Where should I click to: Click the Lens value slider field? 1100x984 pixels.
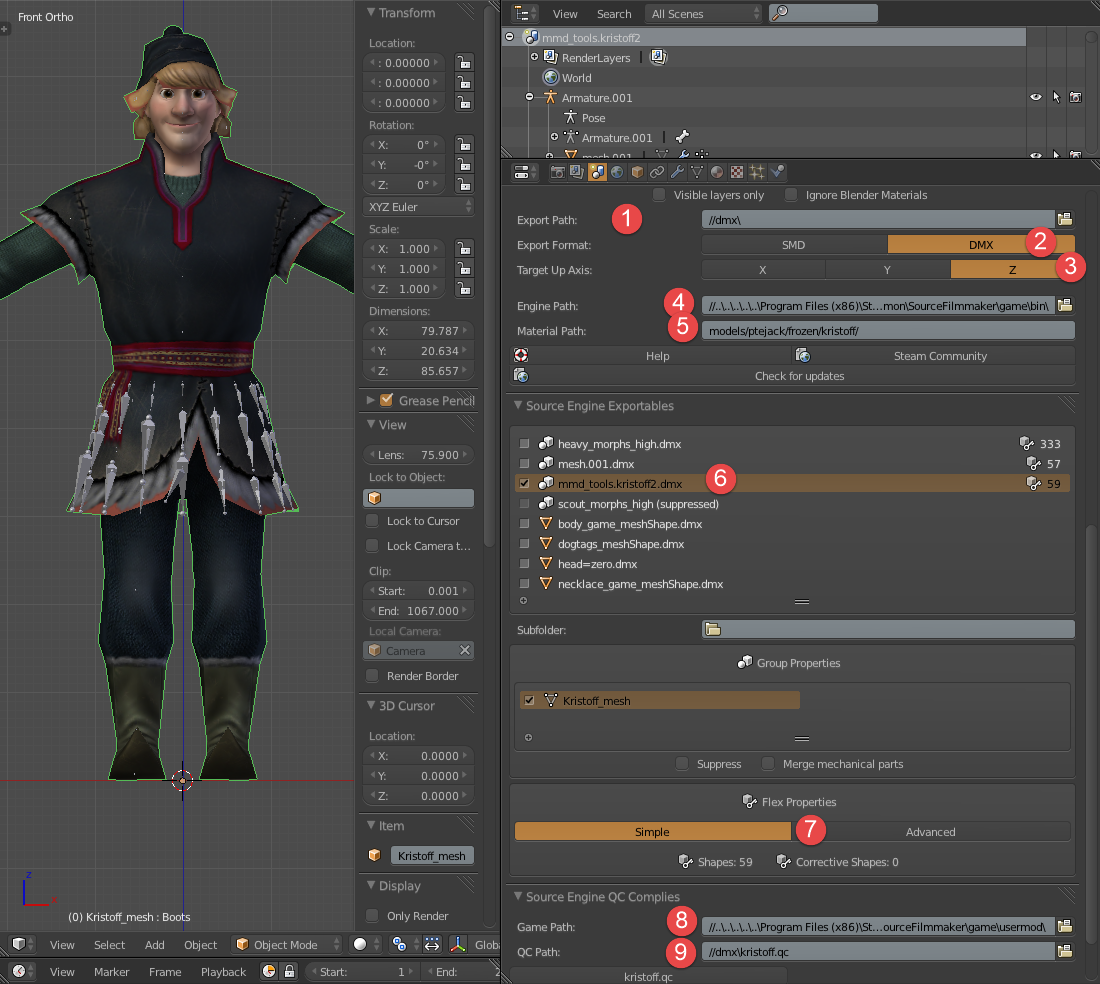[x=418, y=455]
